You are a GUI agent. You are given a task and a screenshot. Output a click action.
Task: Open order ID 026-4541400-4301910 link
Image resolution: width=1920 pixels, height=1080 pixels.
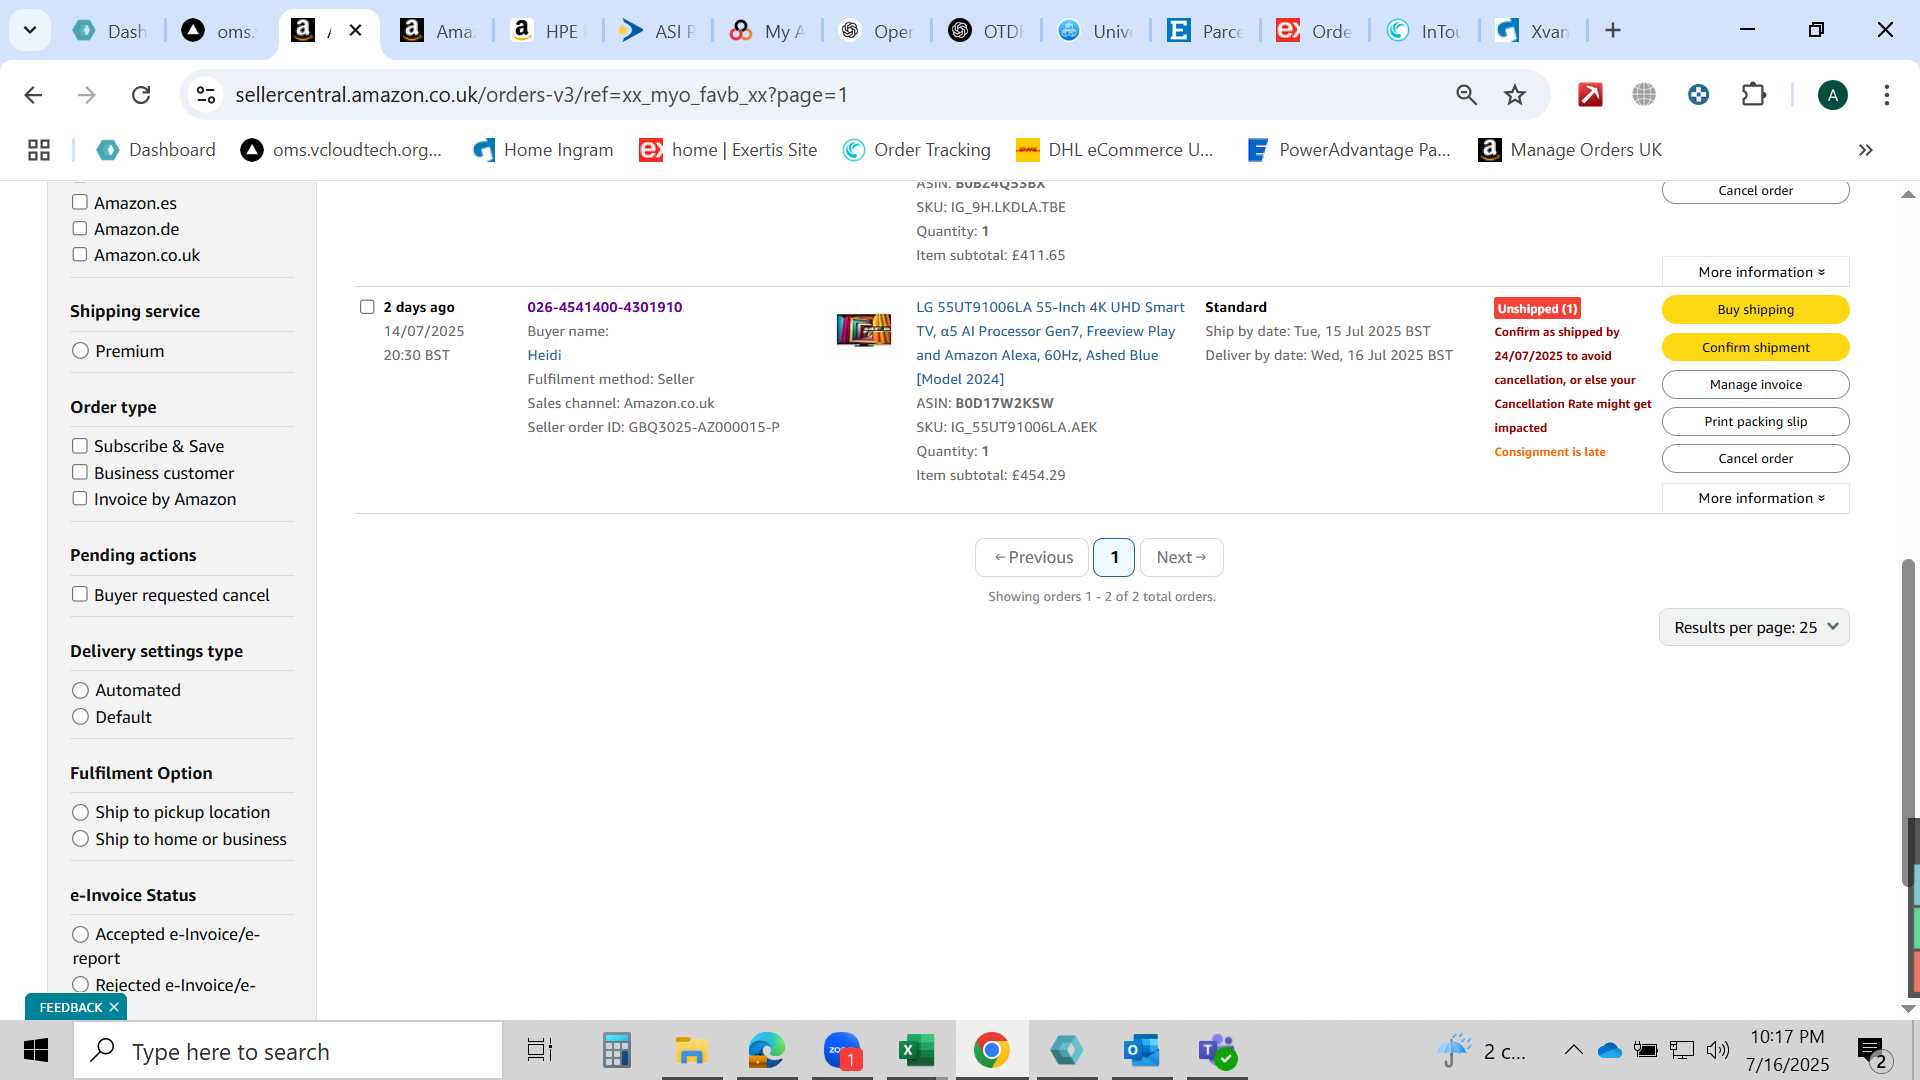605,307
